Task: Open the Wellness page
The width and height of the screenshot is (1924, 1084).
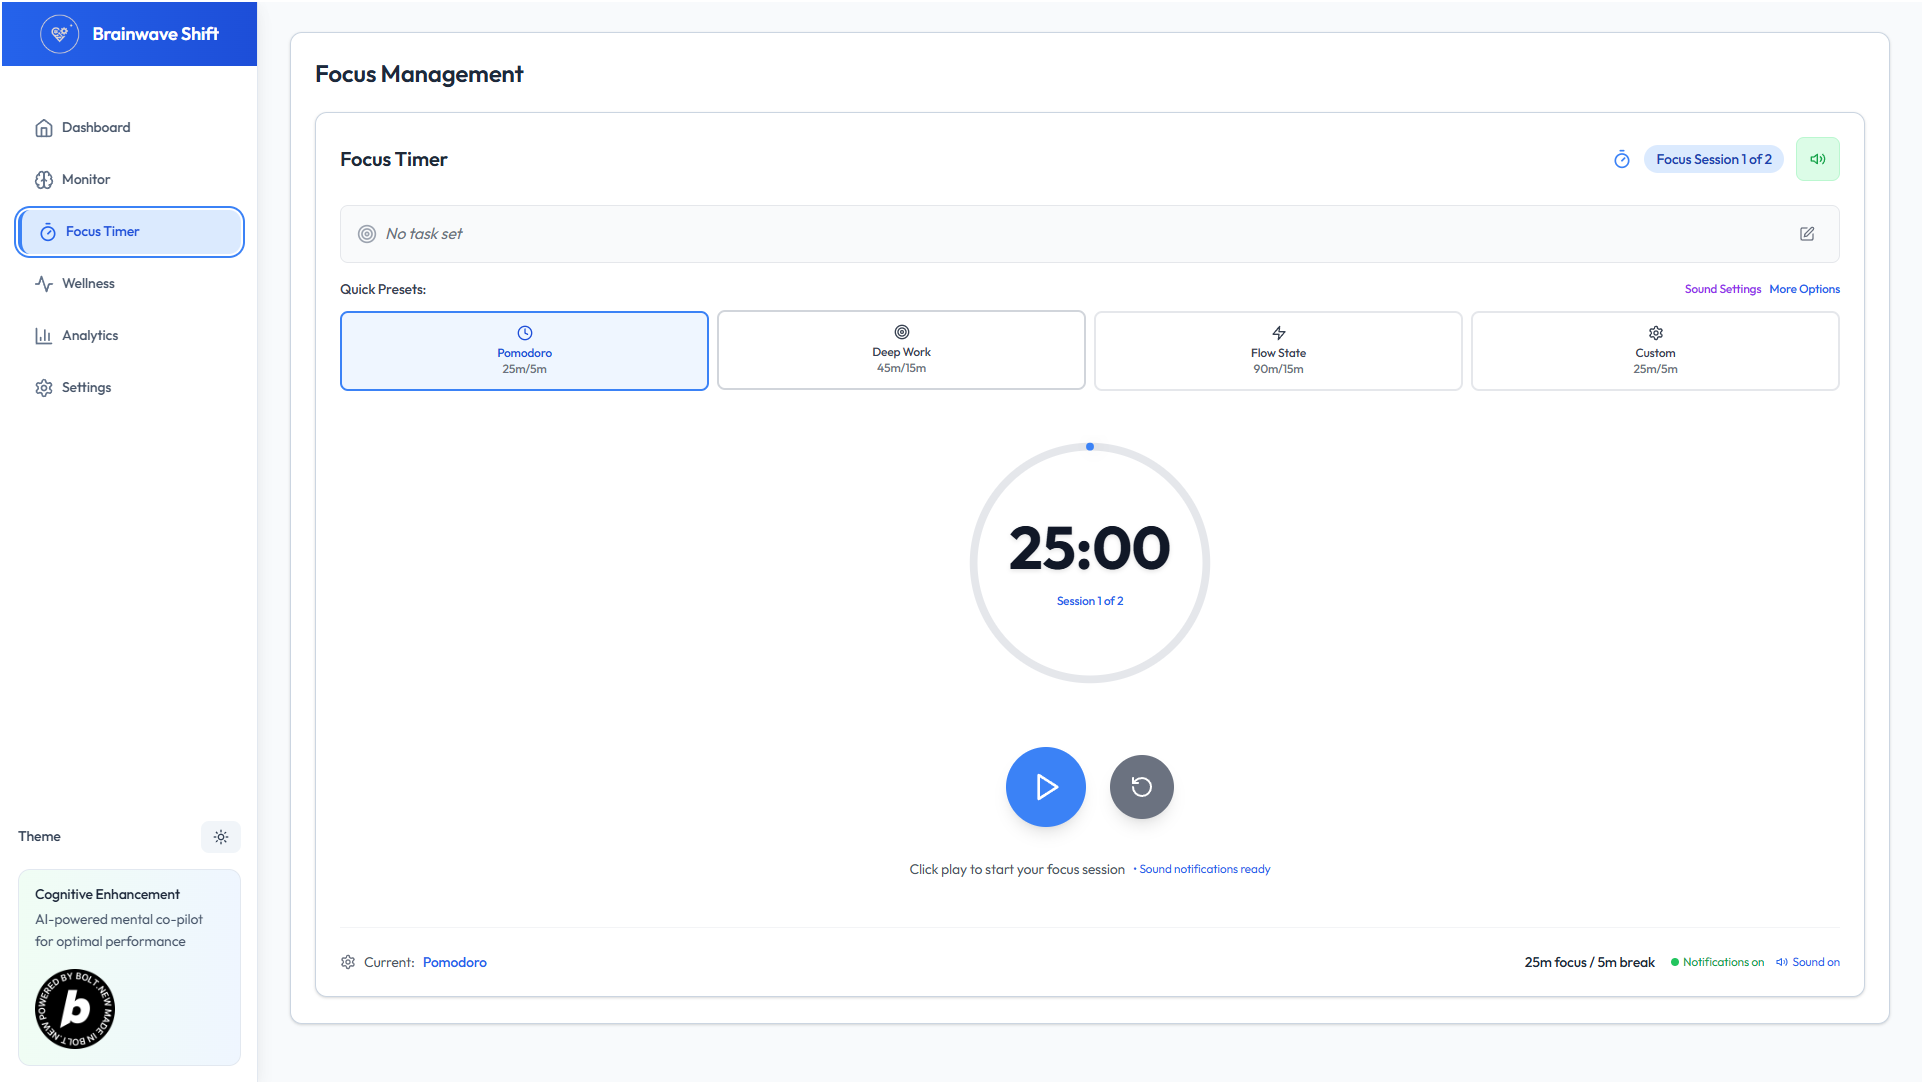Action: (x=88, y=284)
